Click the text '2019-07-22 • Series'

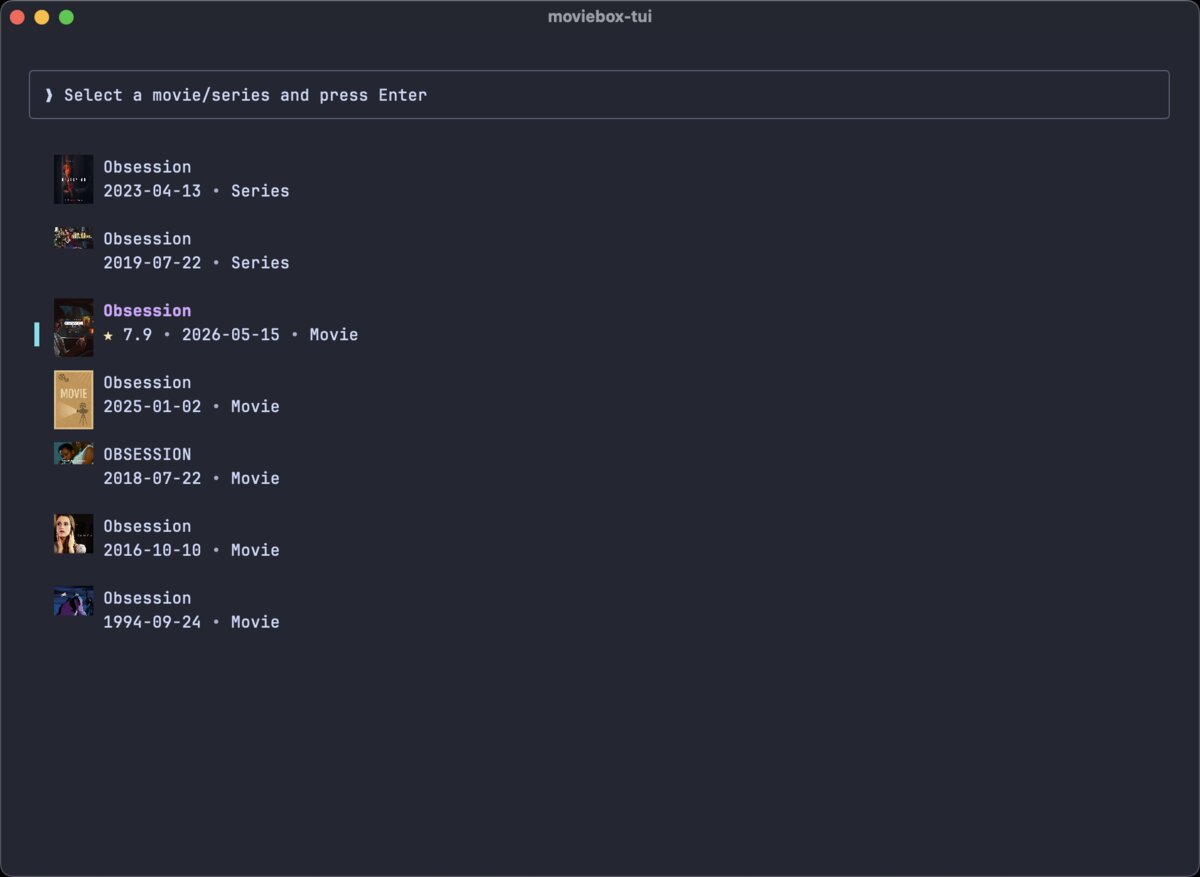click(196, 263)
